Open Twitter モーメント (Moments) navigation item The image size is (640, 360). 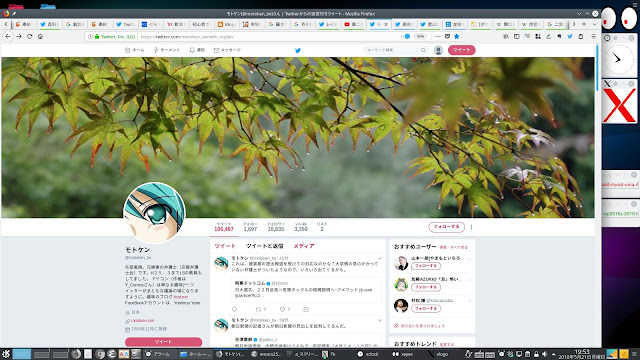pos(167,50)
